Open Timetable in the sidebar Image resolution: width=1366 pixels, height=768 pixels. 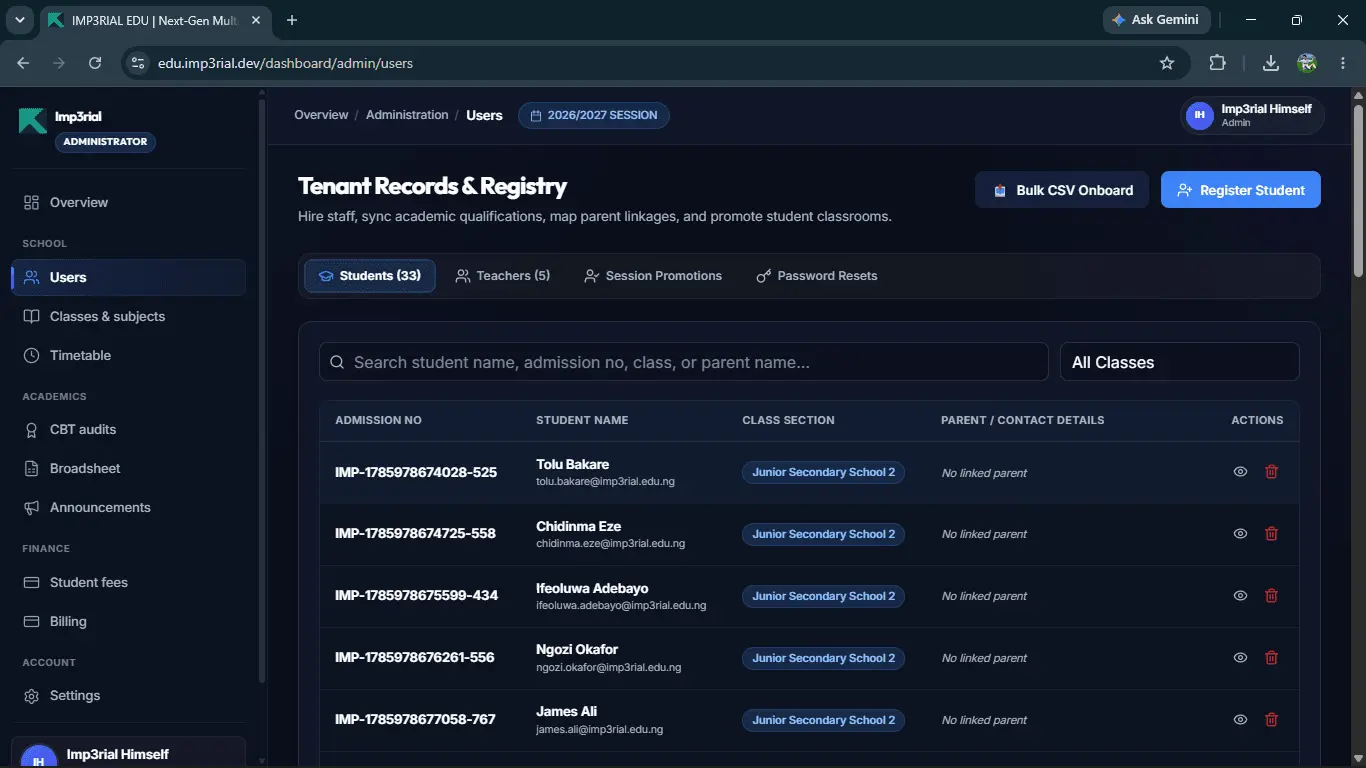pos(128,355)
